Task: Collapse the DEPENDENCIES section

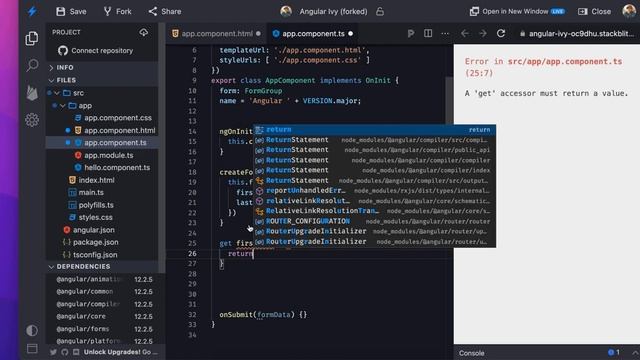Action: [x=102, y=267]
